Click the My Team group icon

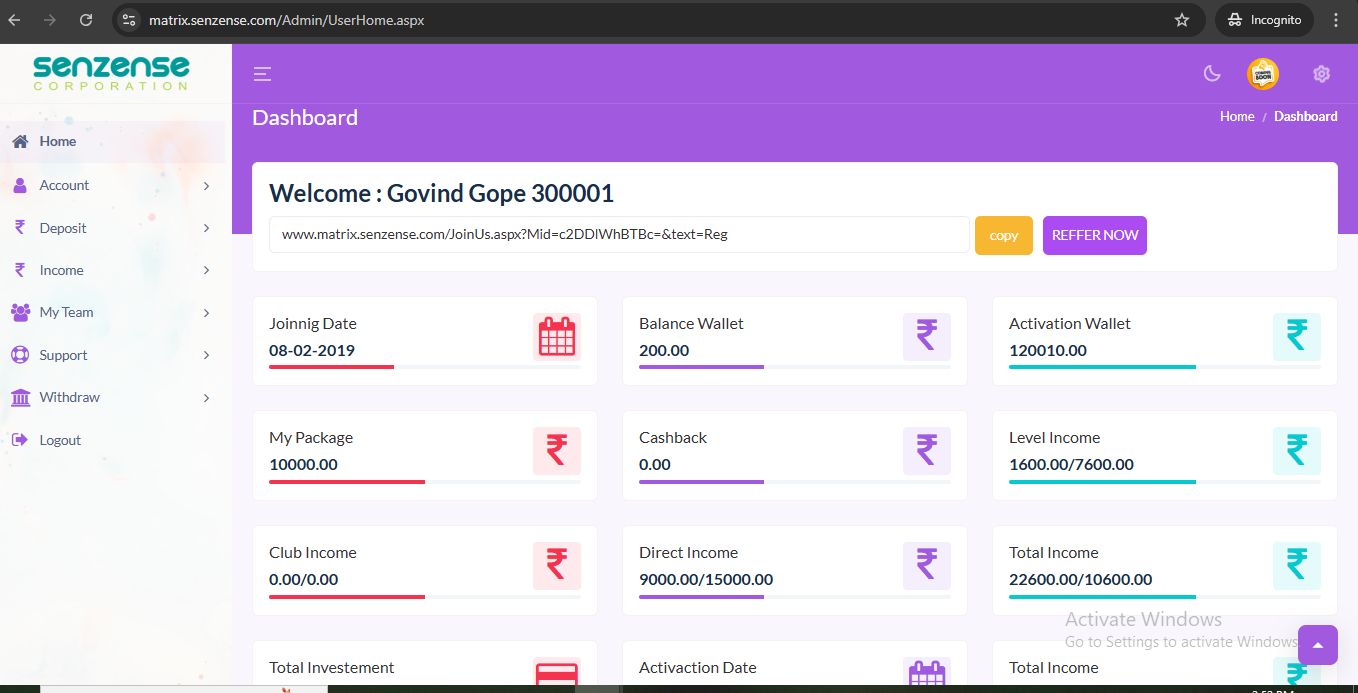coord(20,312)
